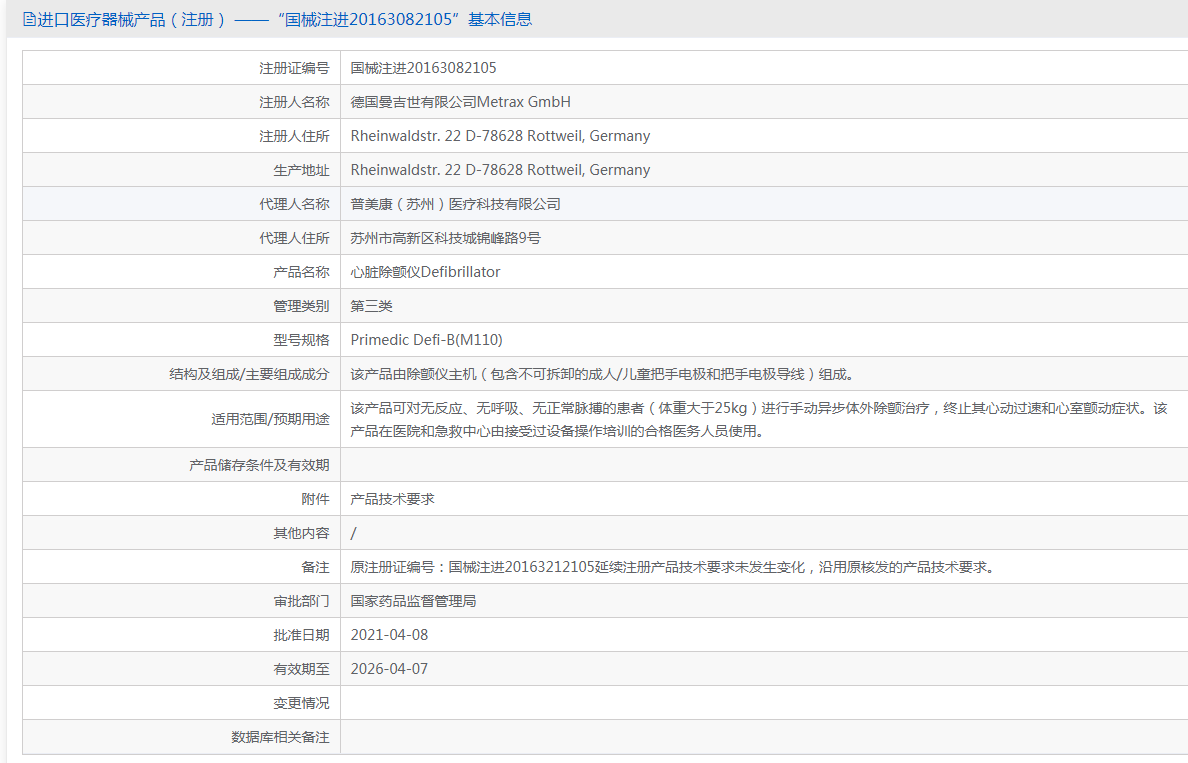Select approval department 国家药品监督管理局
Viewport: 1188px width, 763px height.
[413, 601]
